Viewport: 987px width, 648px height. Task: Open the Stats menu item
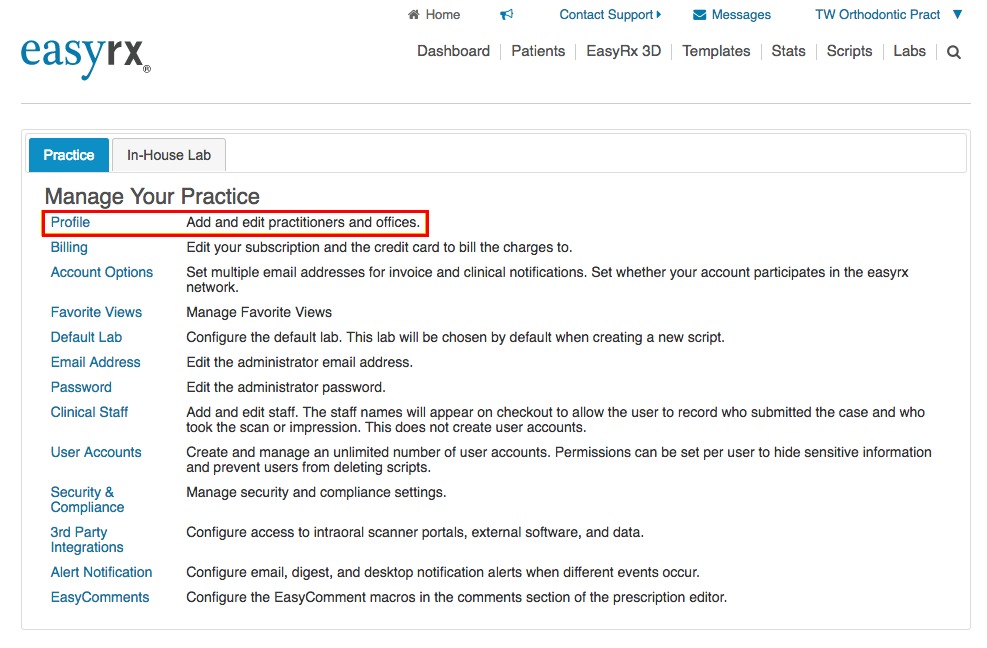coord(788,51)
